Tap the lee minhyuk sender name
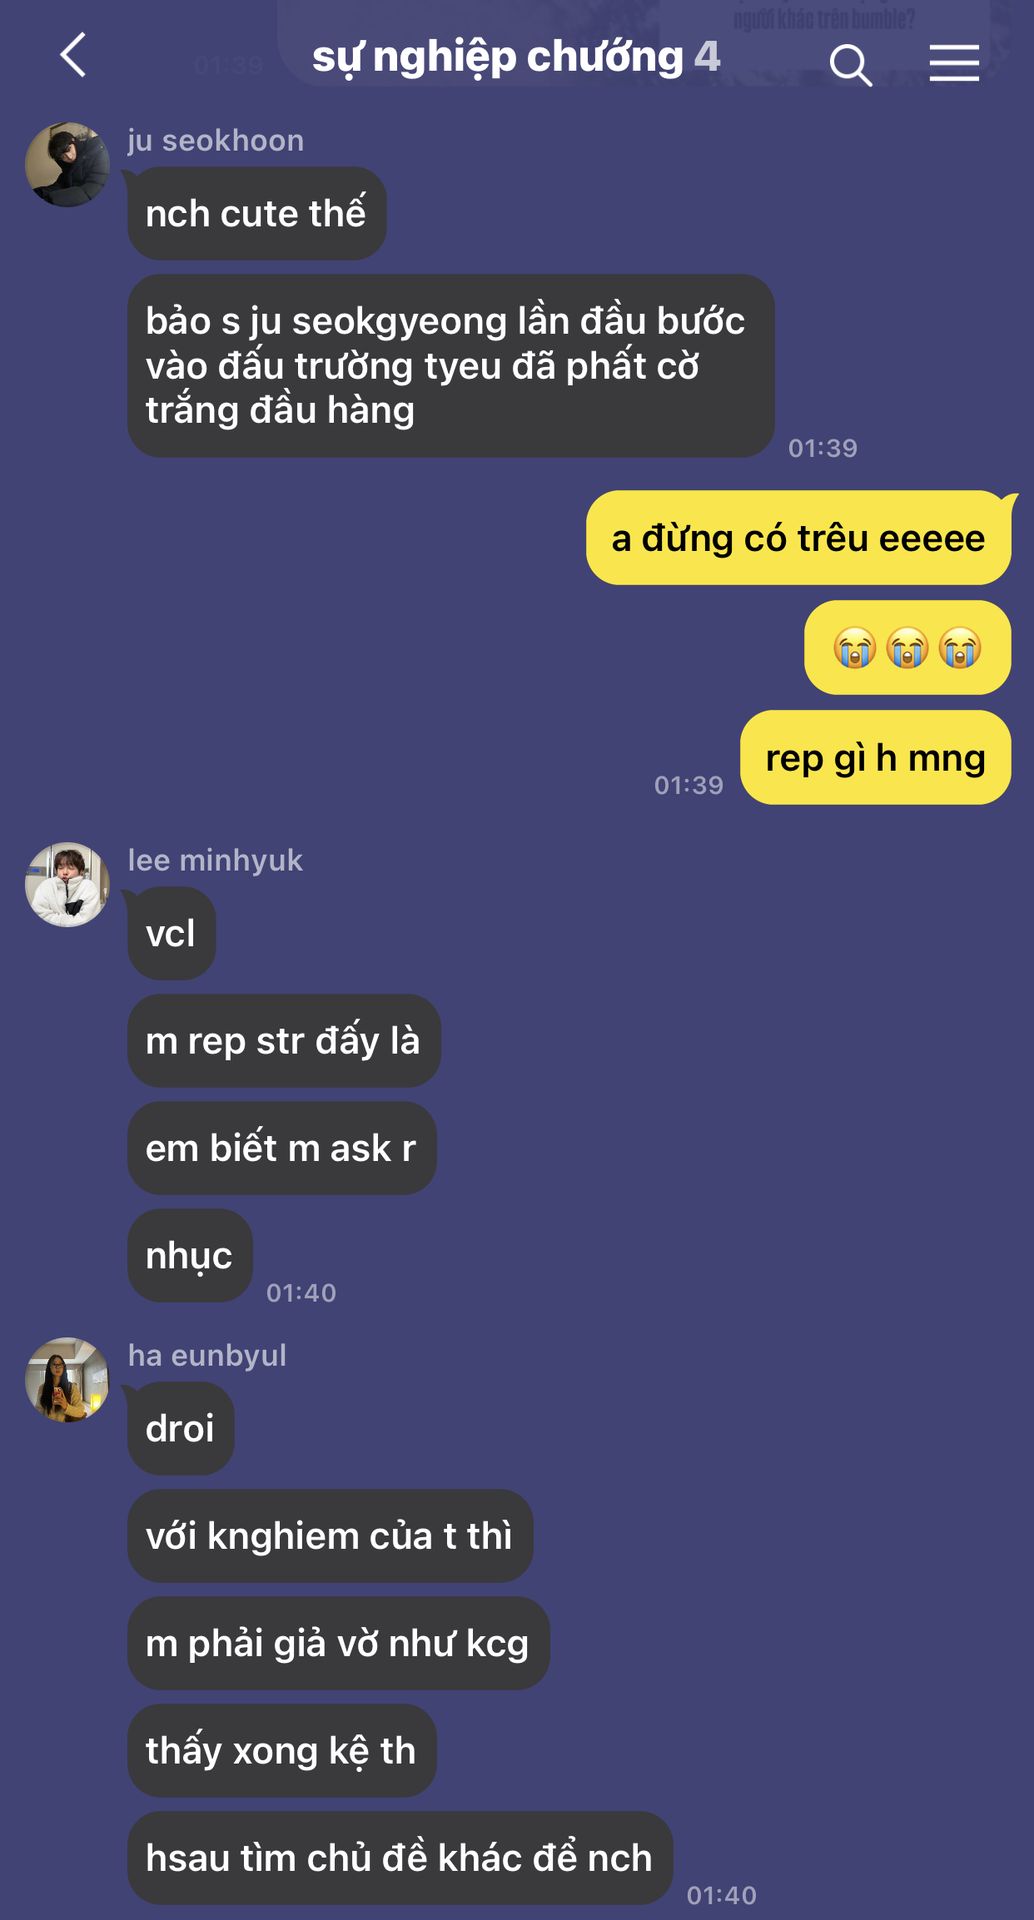 pos(215,860)
